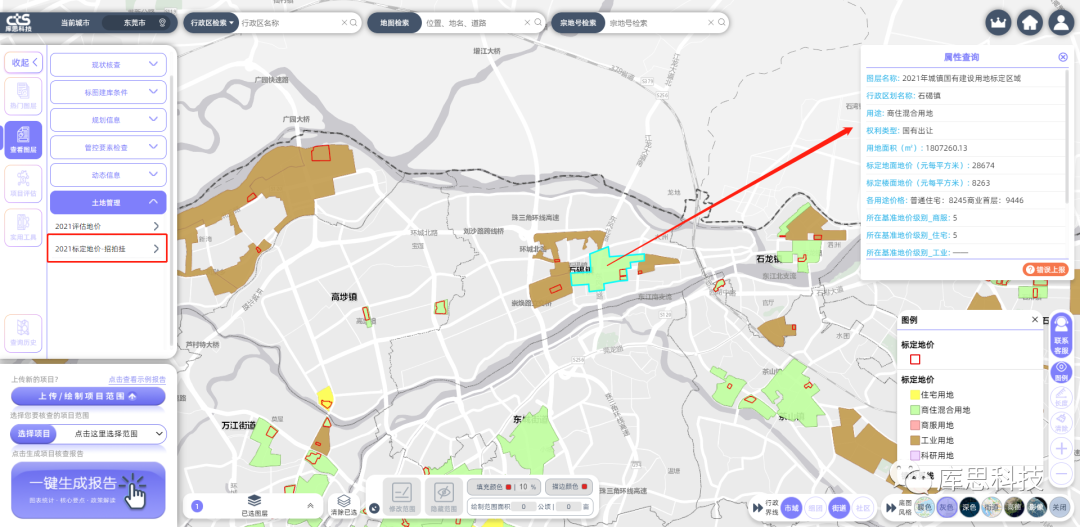Switch basemap to 影像 imagery style

click(1036, 507)
